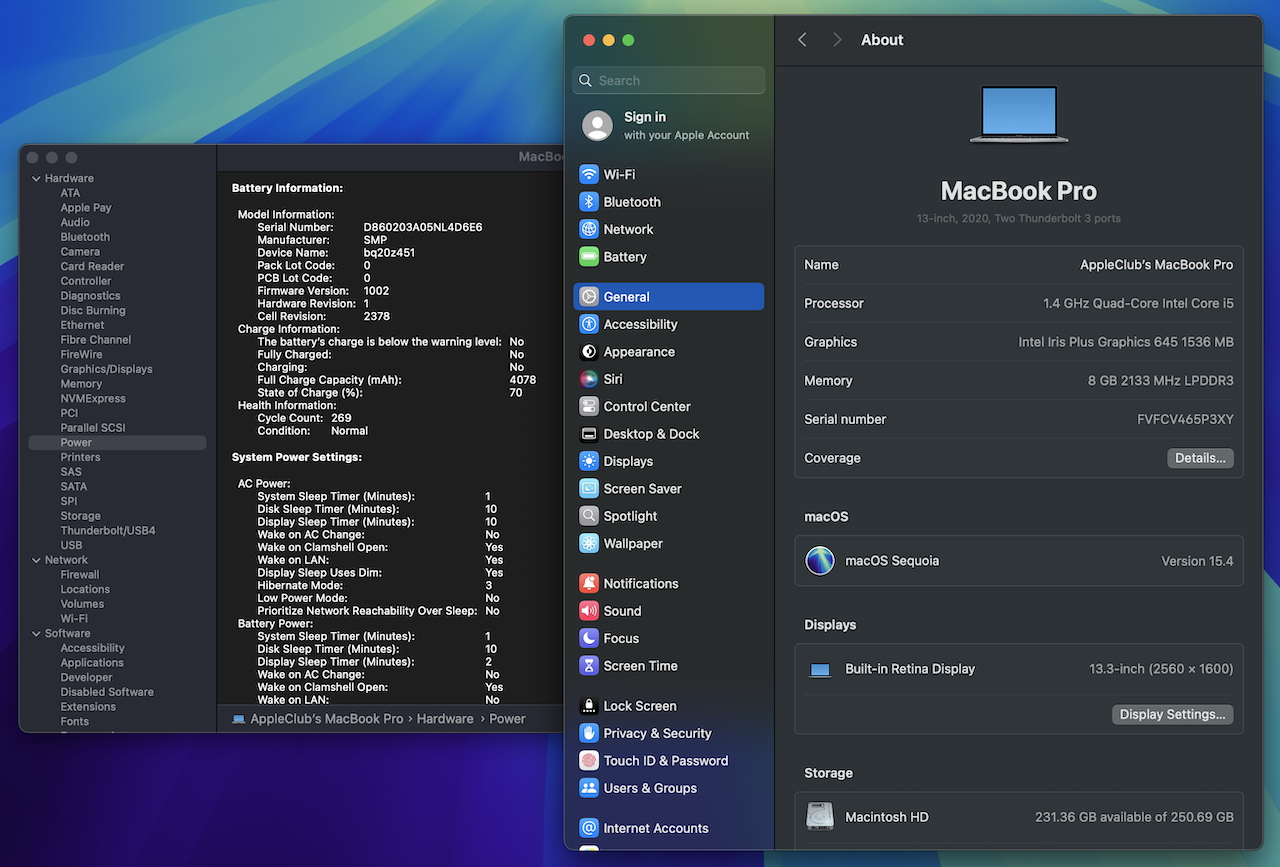This screenshot has width=1280, height=867.
Task: Click AppleClub's MacBook Pro in path bar
Action: (x=327, y=719)
